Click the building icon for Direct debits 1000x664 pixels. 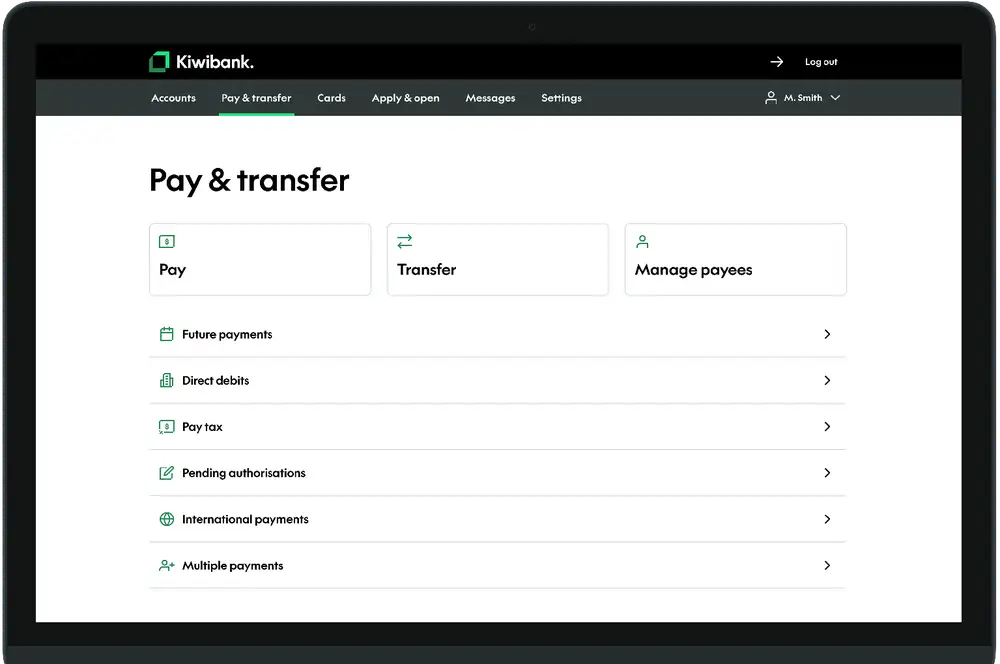point(166,381)
